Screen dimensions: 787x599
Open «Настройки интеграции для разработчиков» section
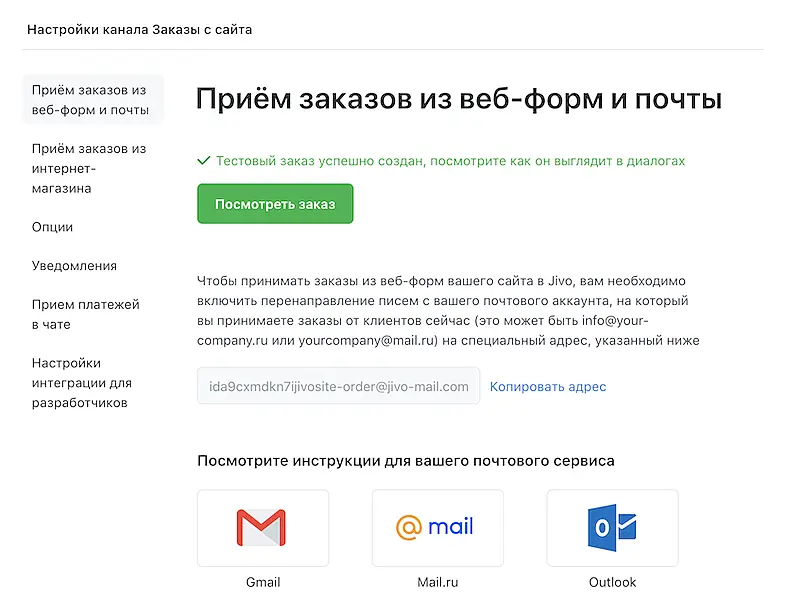81,383
